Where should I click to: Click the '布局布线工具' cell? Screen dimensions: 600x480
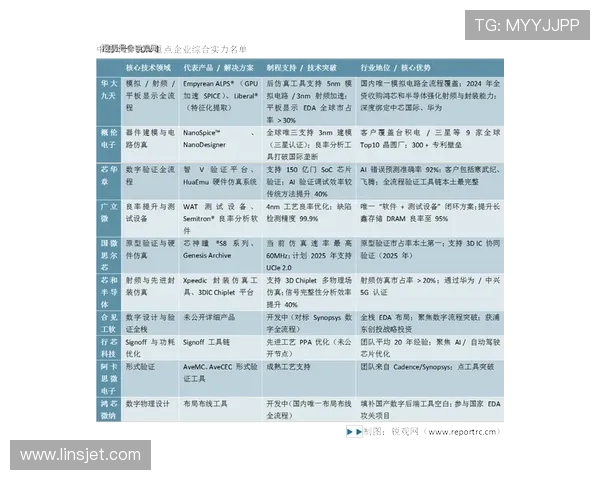tap(220, 409)
